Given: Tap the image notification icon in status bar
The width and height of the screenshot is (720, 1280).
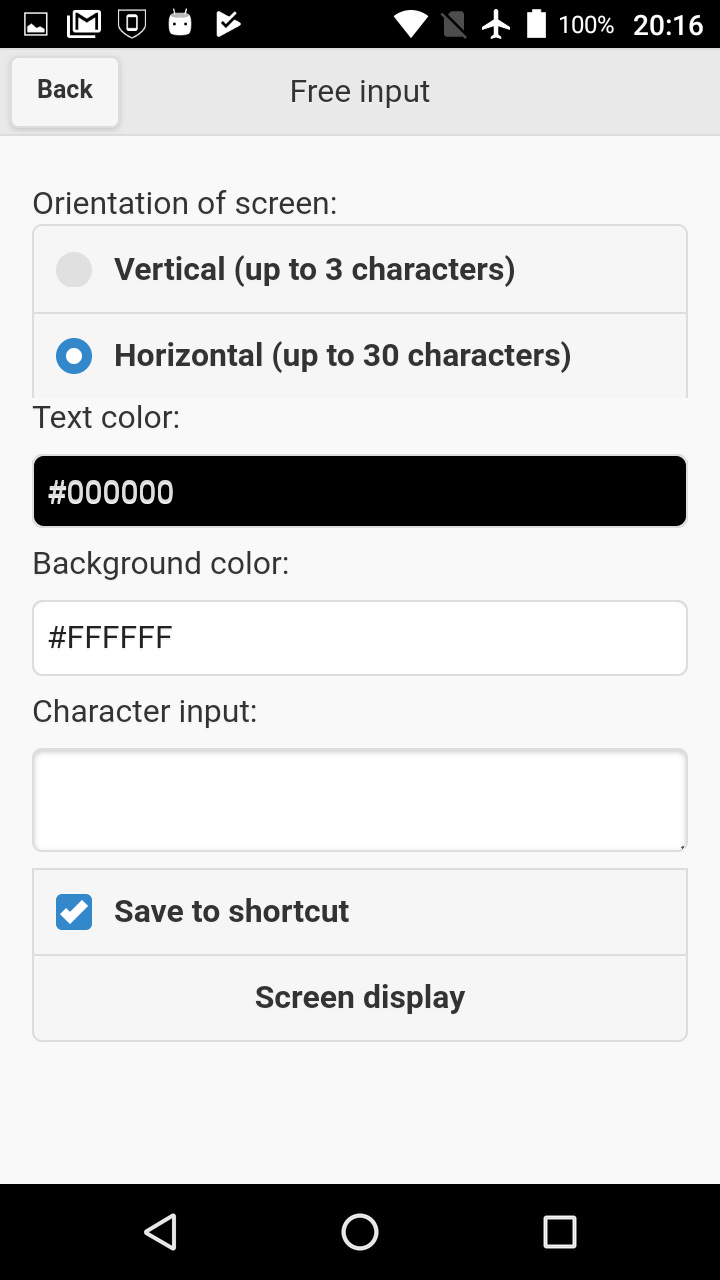Looking at the screenshot, I should click(x=36, y=24).
